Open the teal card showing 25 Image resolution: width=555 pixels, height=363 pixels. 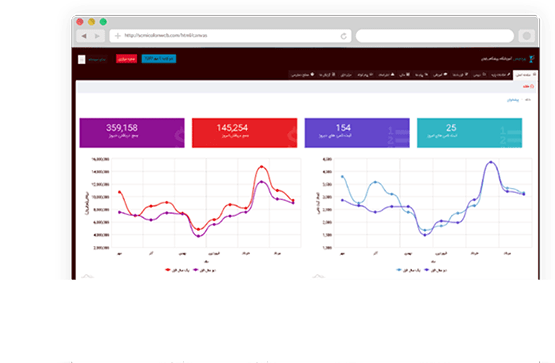click(469, 133)
